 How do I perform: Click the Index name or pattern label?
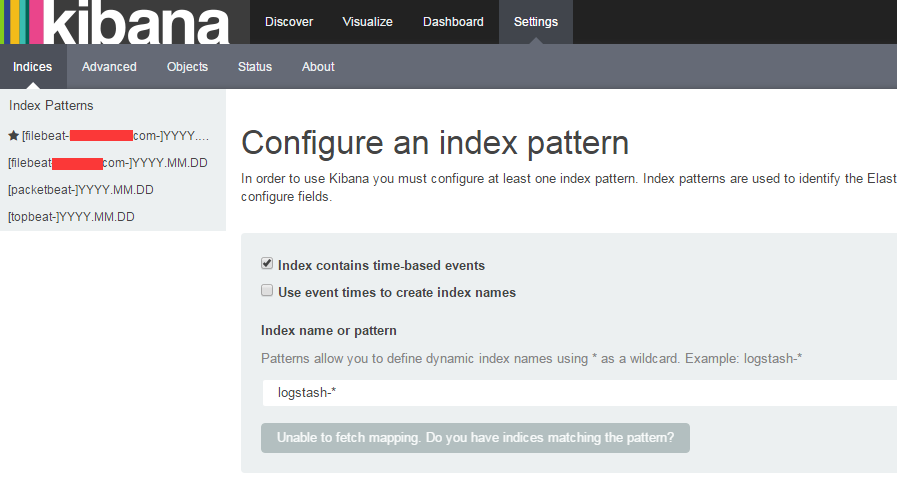click(328, 331)
